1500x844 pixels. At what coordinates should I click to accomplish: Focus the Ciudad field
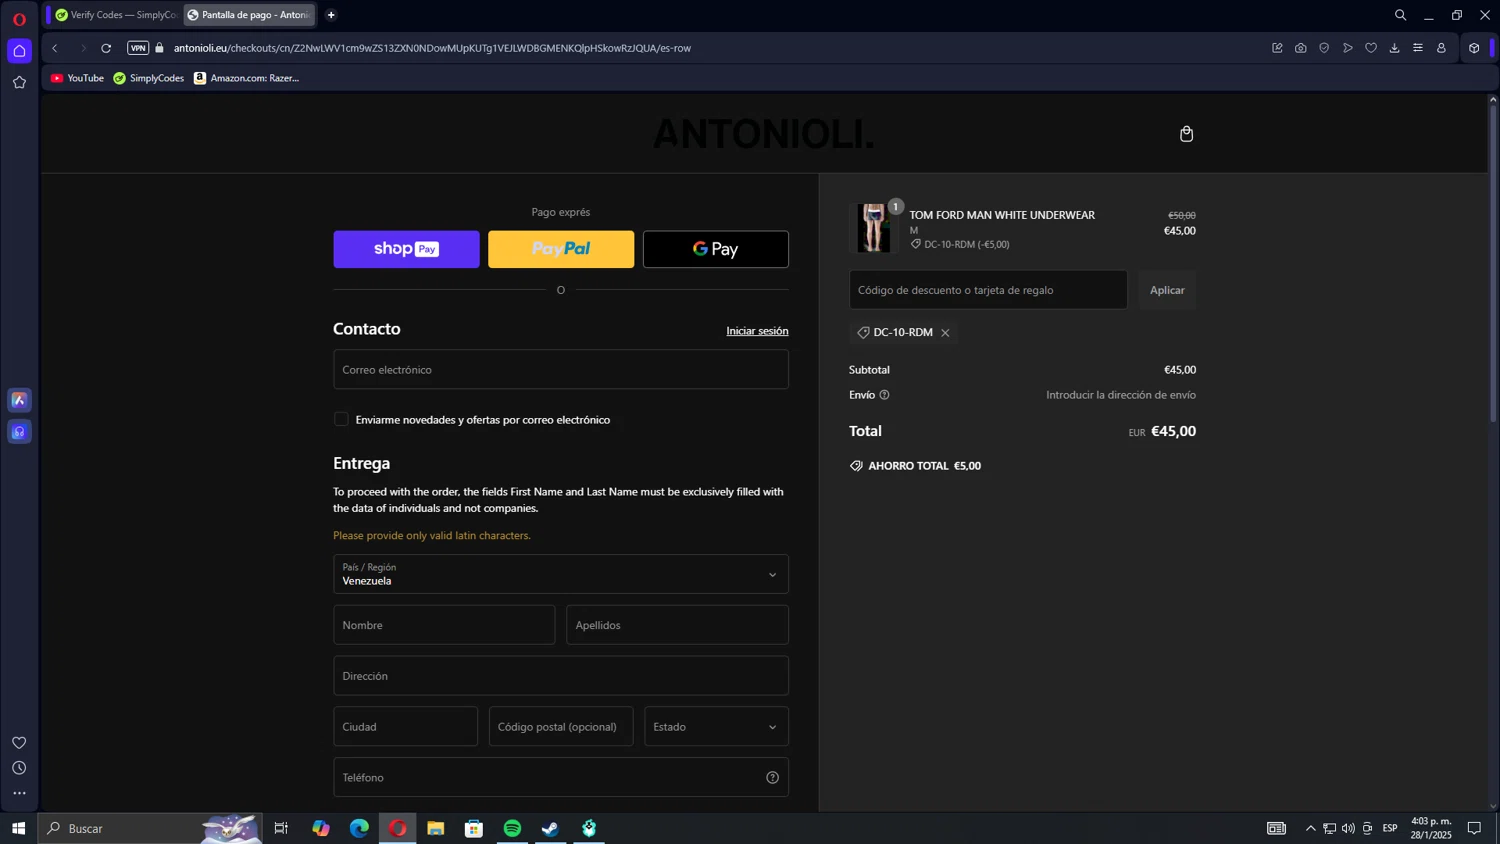point(405,727)
